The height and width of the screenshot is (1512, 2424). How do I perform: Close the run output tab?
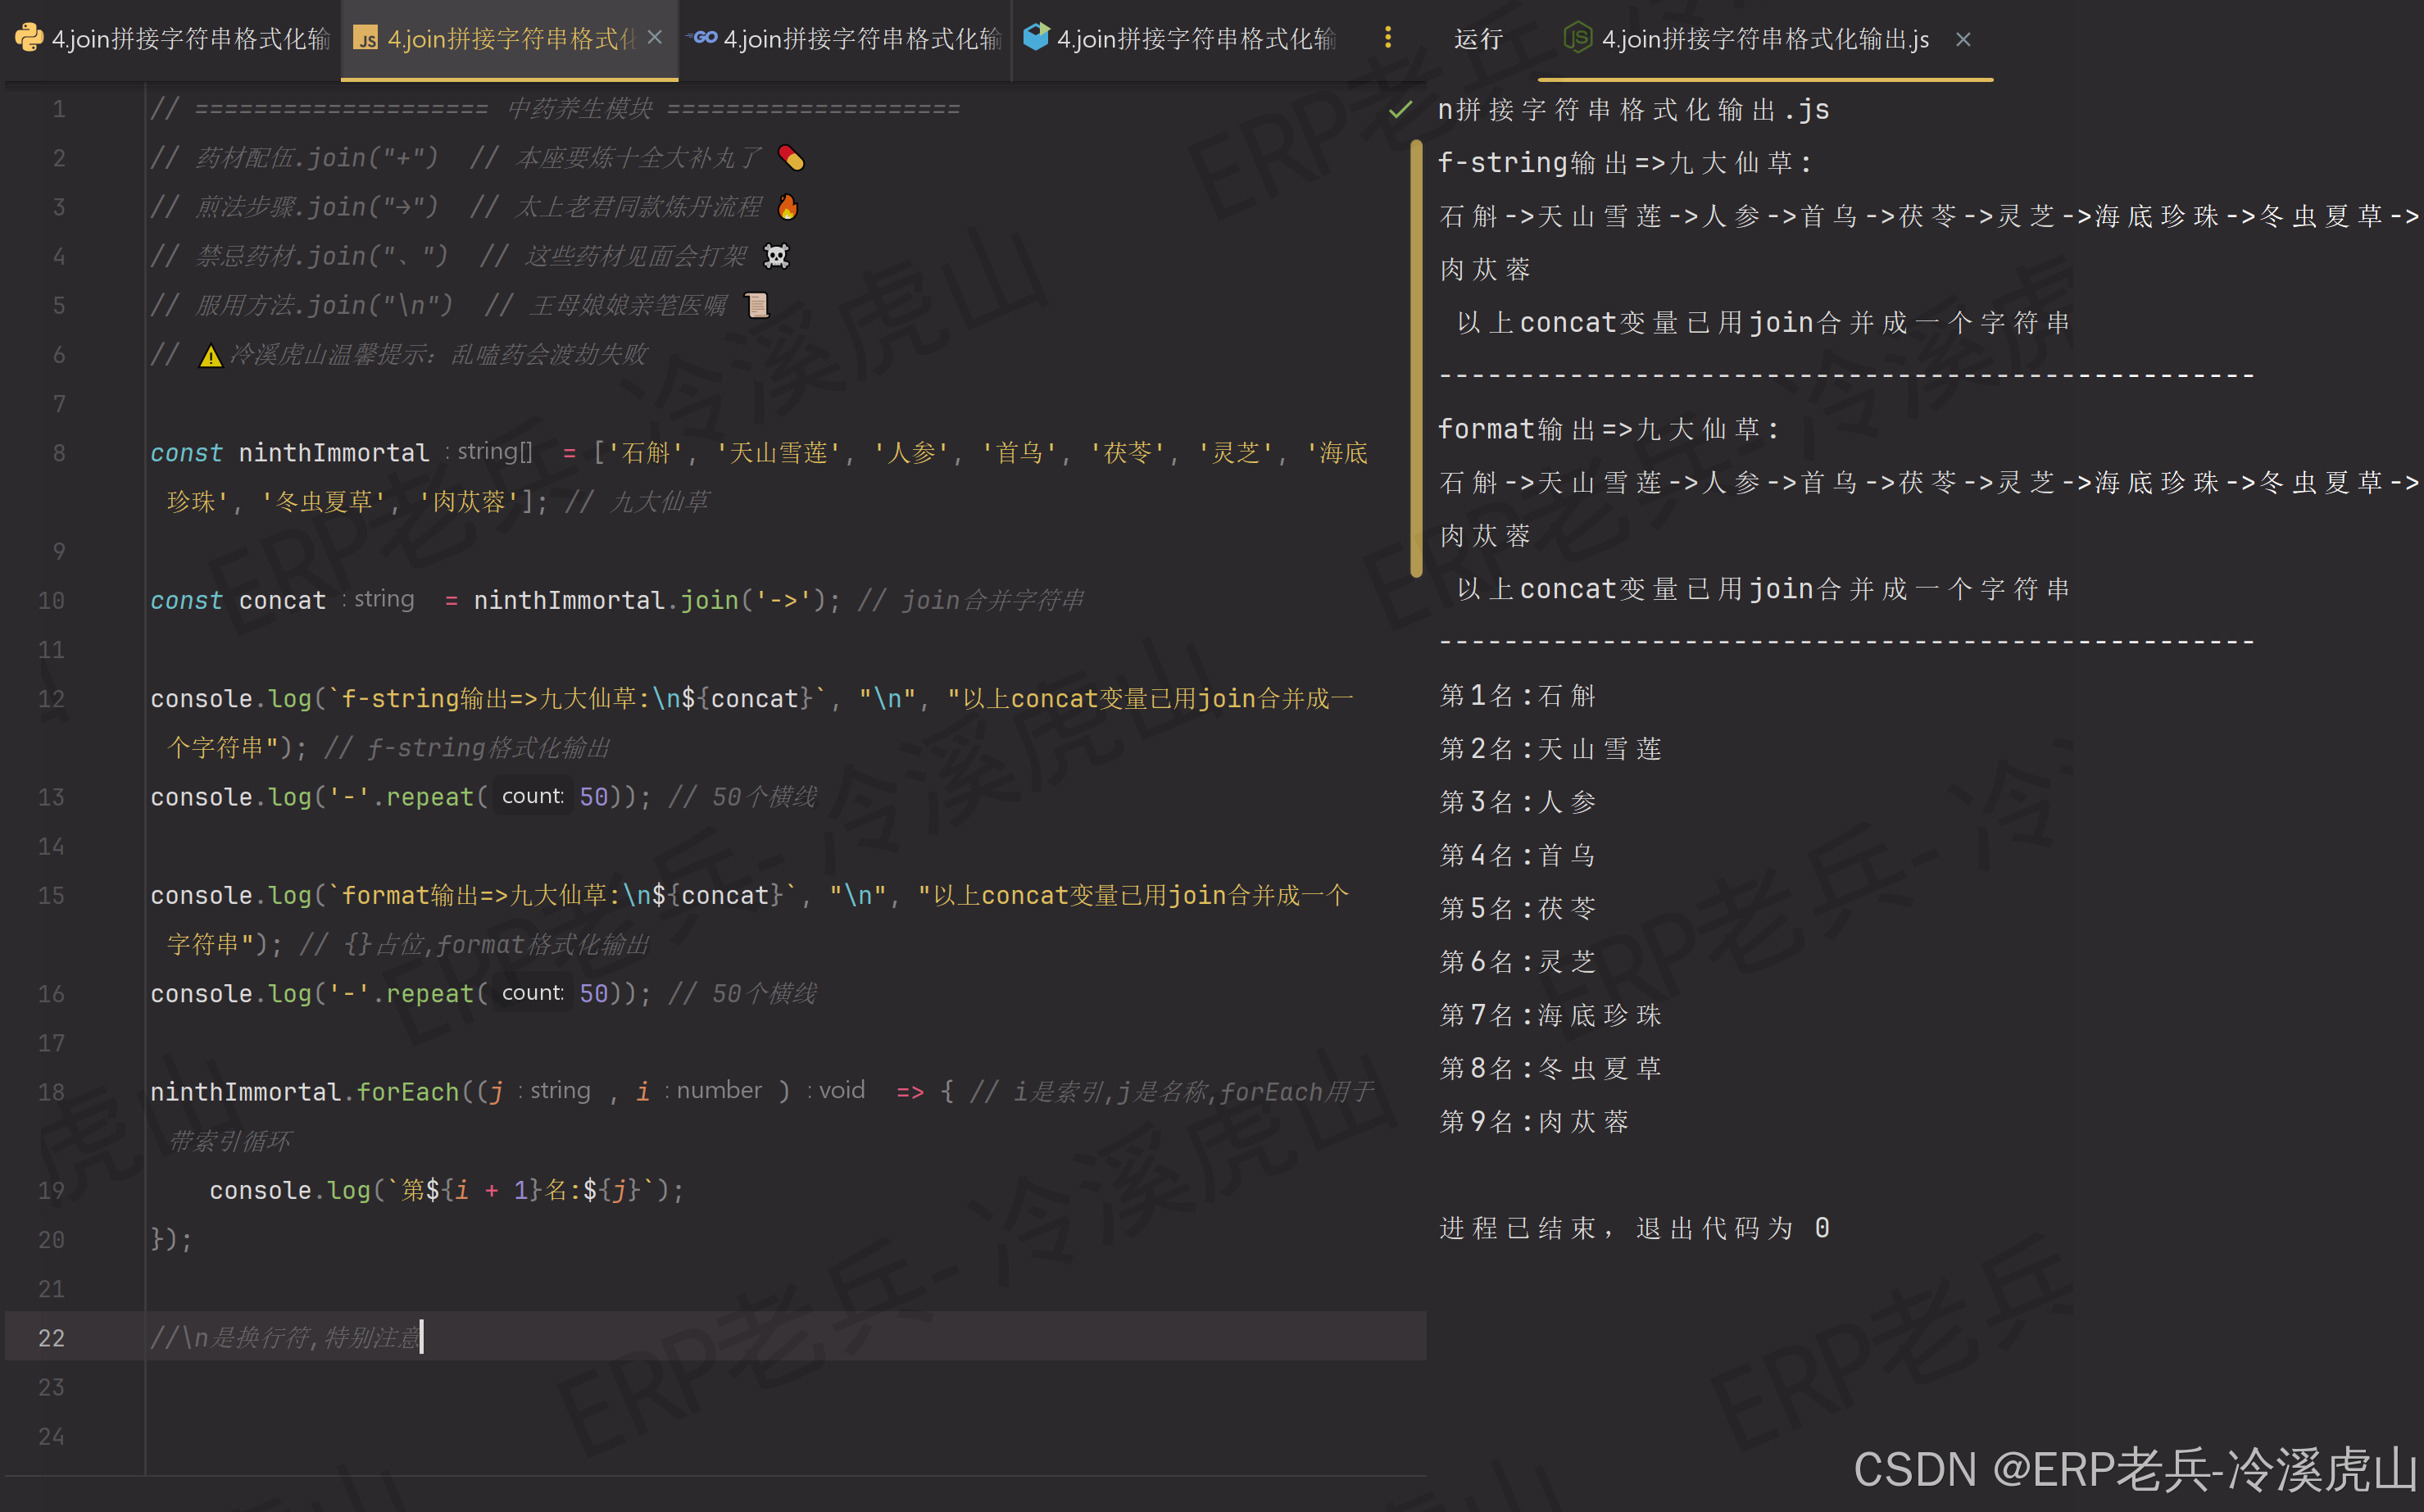pos(1963,39)
